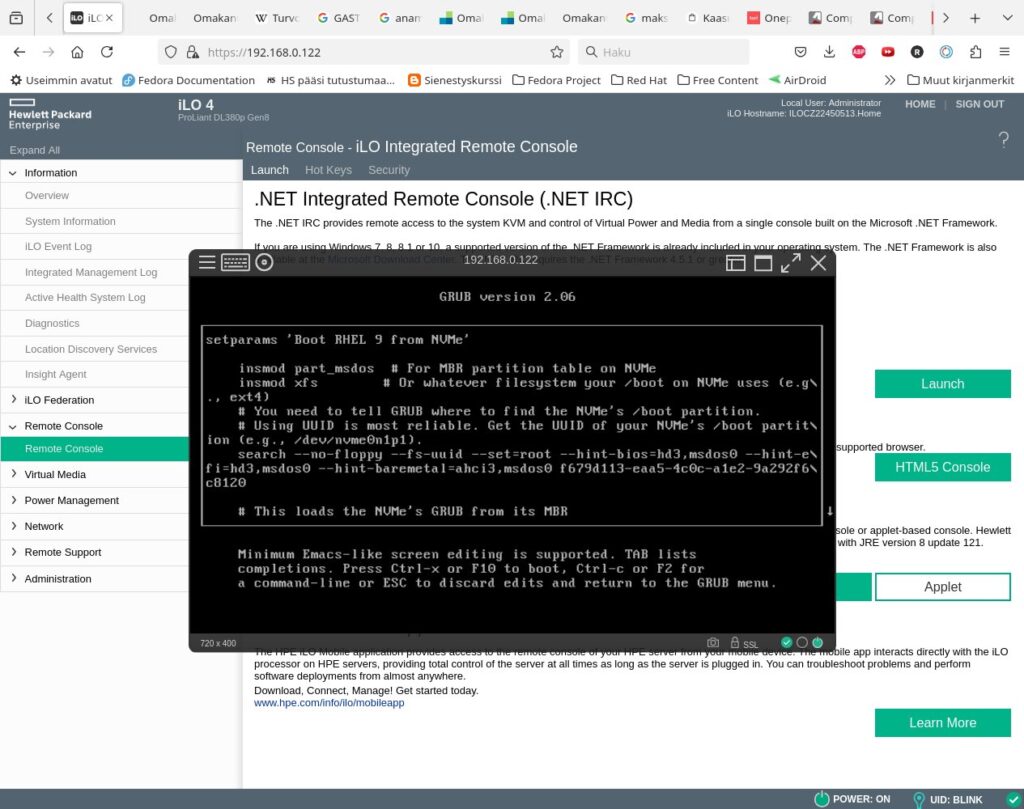Open Firefox application hamburger menu
The height and width of the screenshot is (809, 1024).
click(x=1004, y=52)
